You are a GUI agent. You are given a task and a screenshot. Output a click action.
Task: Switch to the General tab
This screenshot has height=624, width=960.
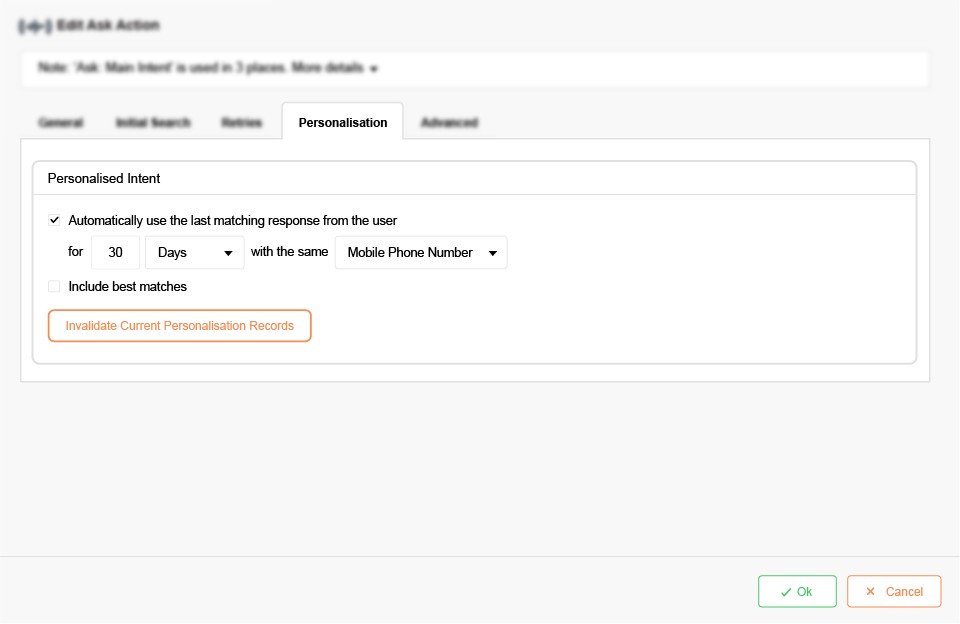pos(60,123)
